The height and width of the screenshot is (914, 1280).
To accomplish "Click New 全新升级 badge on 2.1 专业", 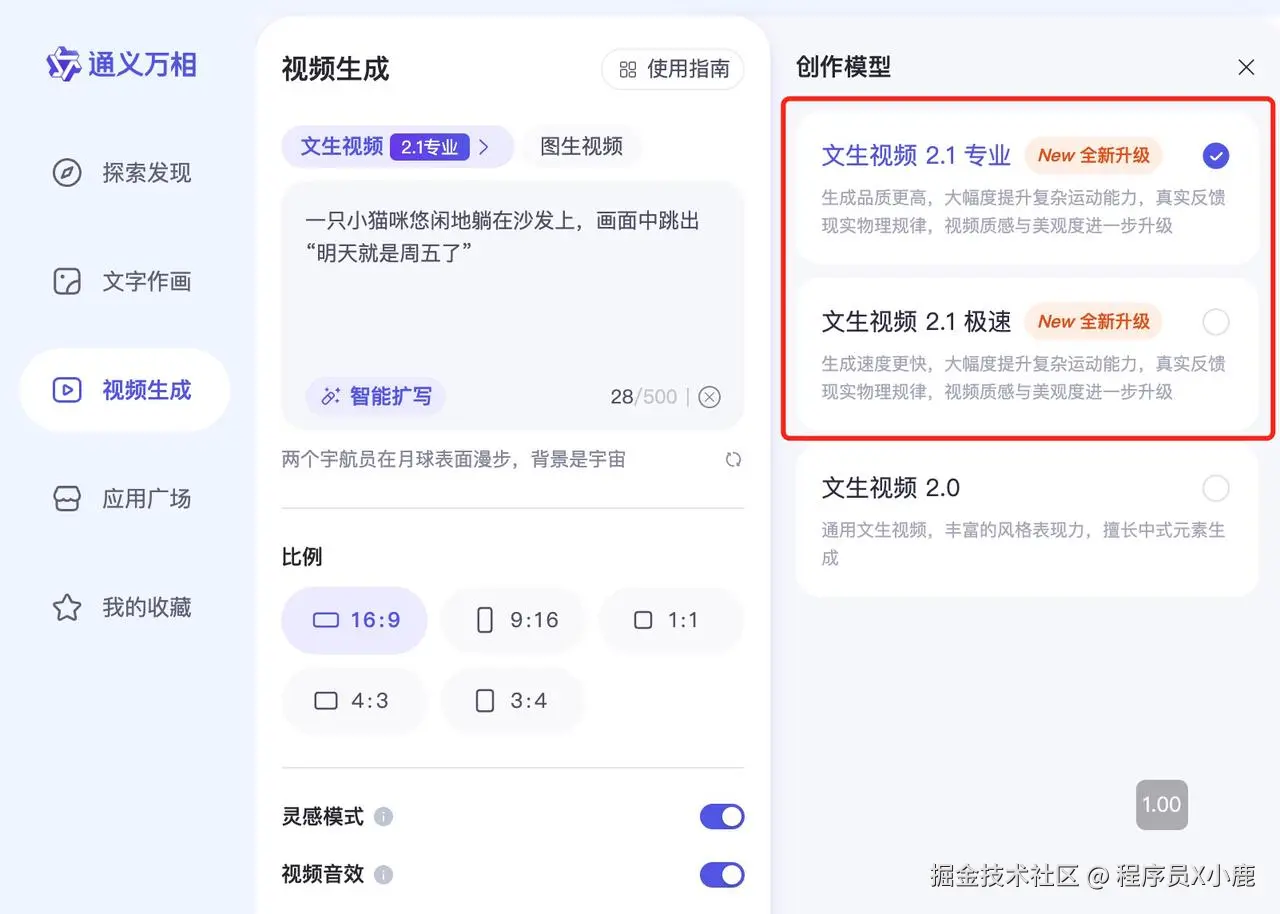I will tap(1094, 156).
